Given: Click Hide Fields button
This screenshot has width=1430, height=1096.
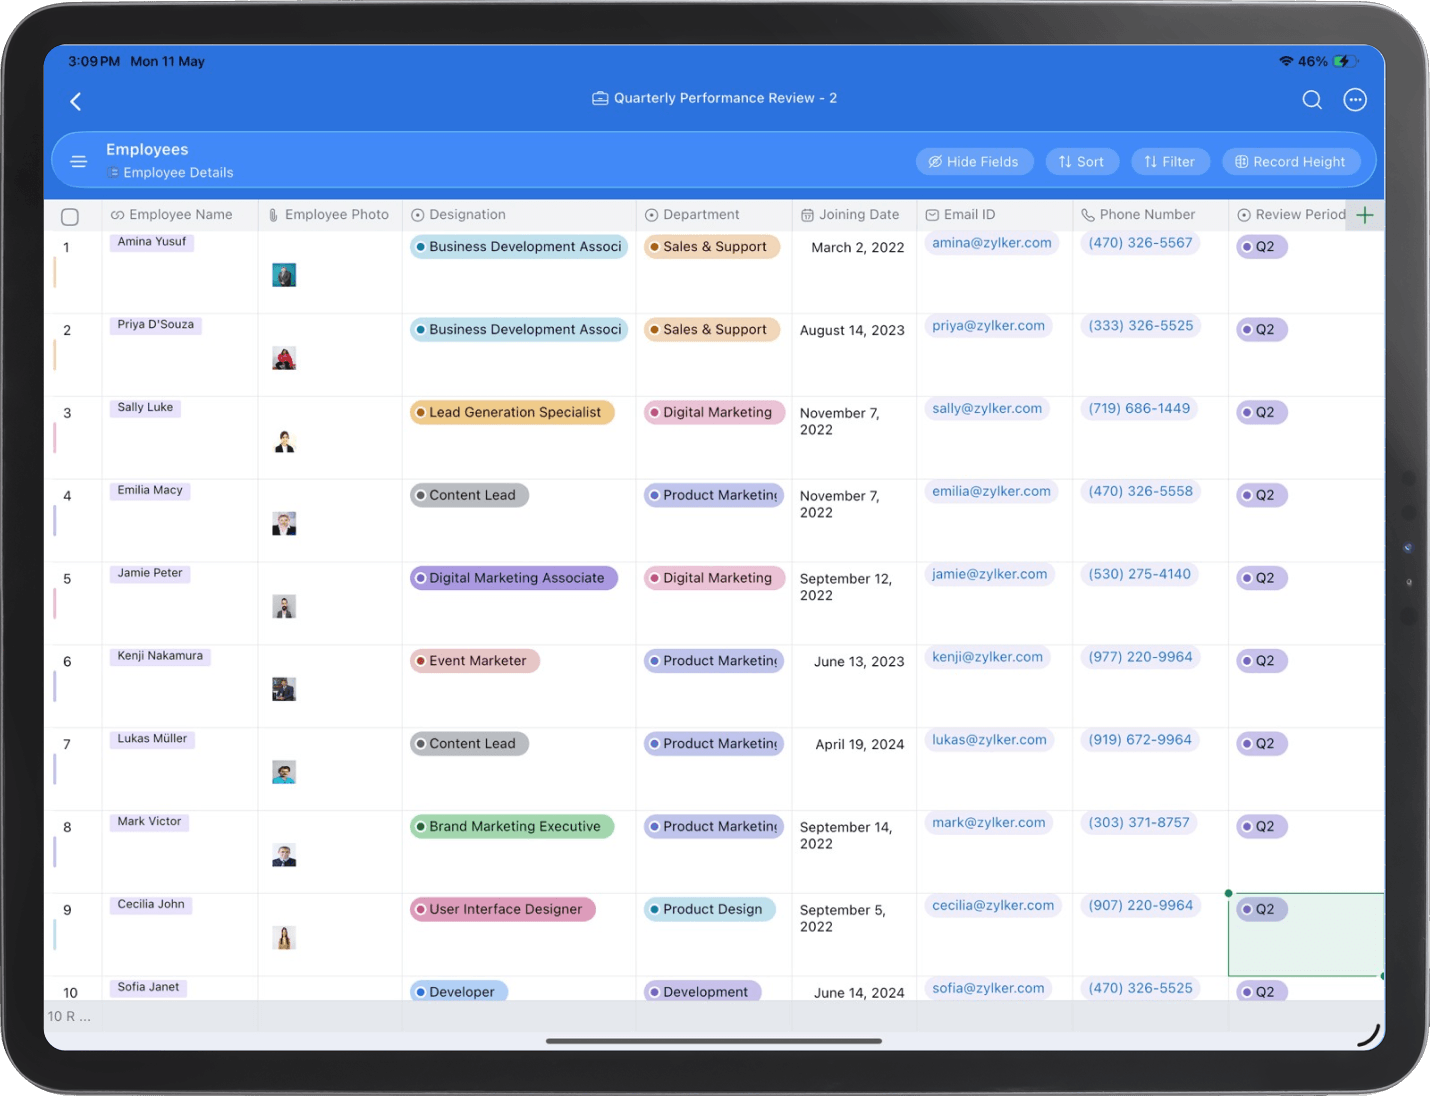Looking at the screenshot, I should pos(974,162).
